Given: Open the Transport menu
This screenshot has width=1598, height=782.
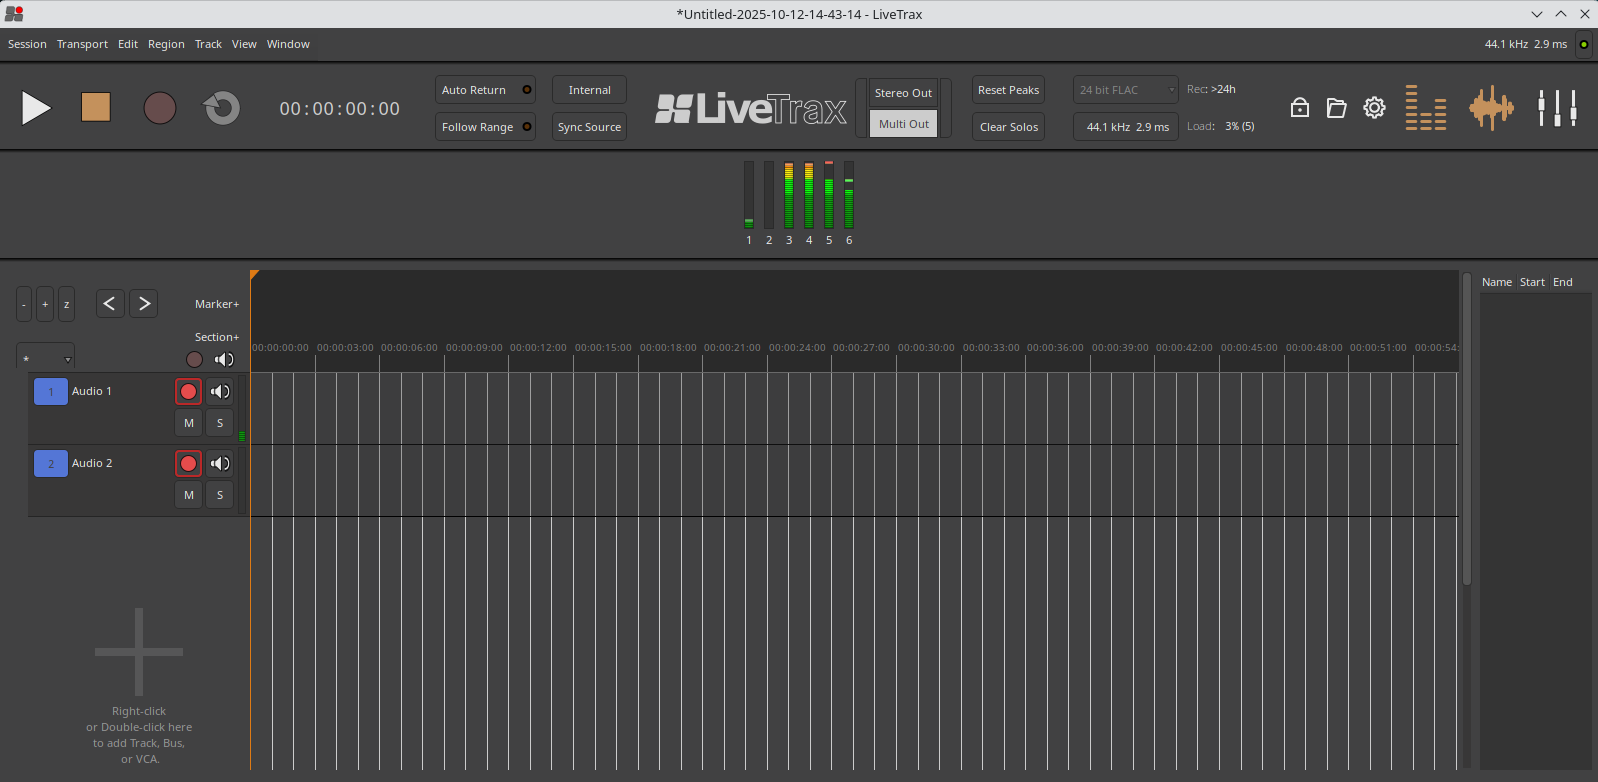Looking at the screenshot, I should coord(82,44).
